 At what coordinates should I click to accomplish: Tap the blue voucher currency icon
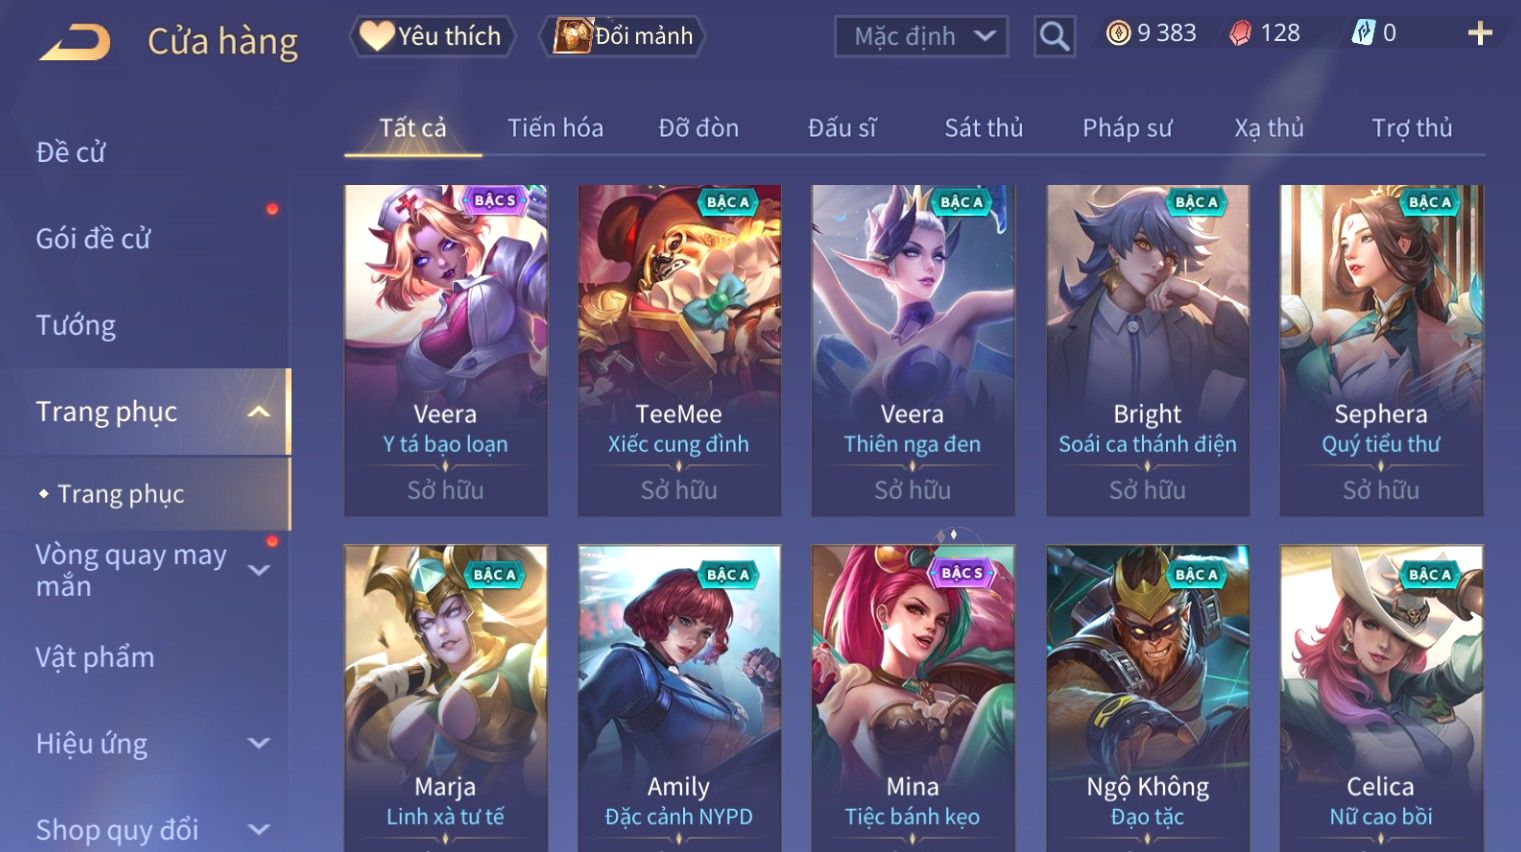[1363, 33]
